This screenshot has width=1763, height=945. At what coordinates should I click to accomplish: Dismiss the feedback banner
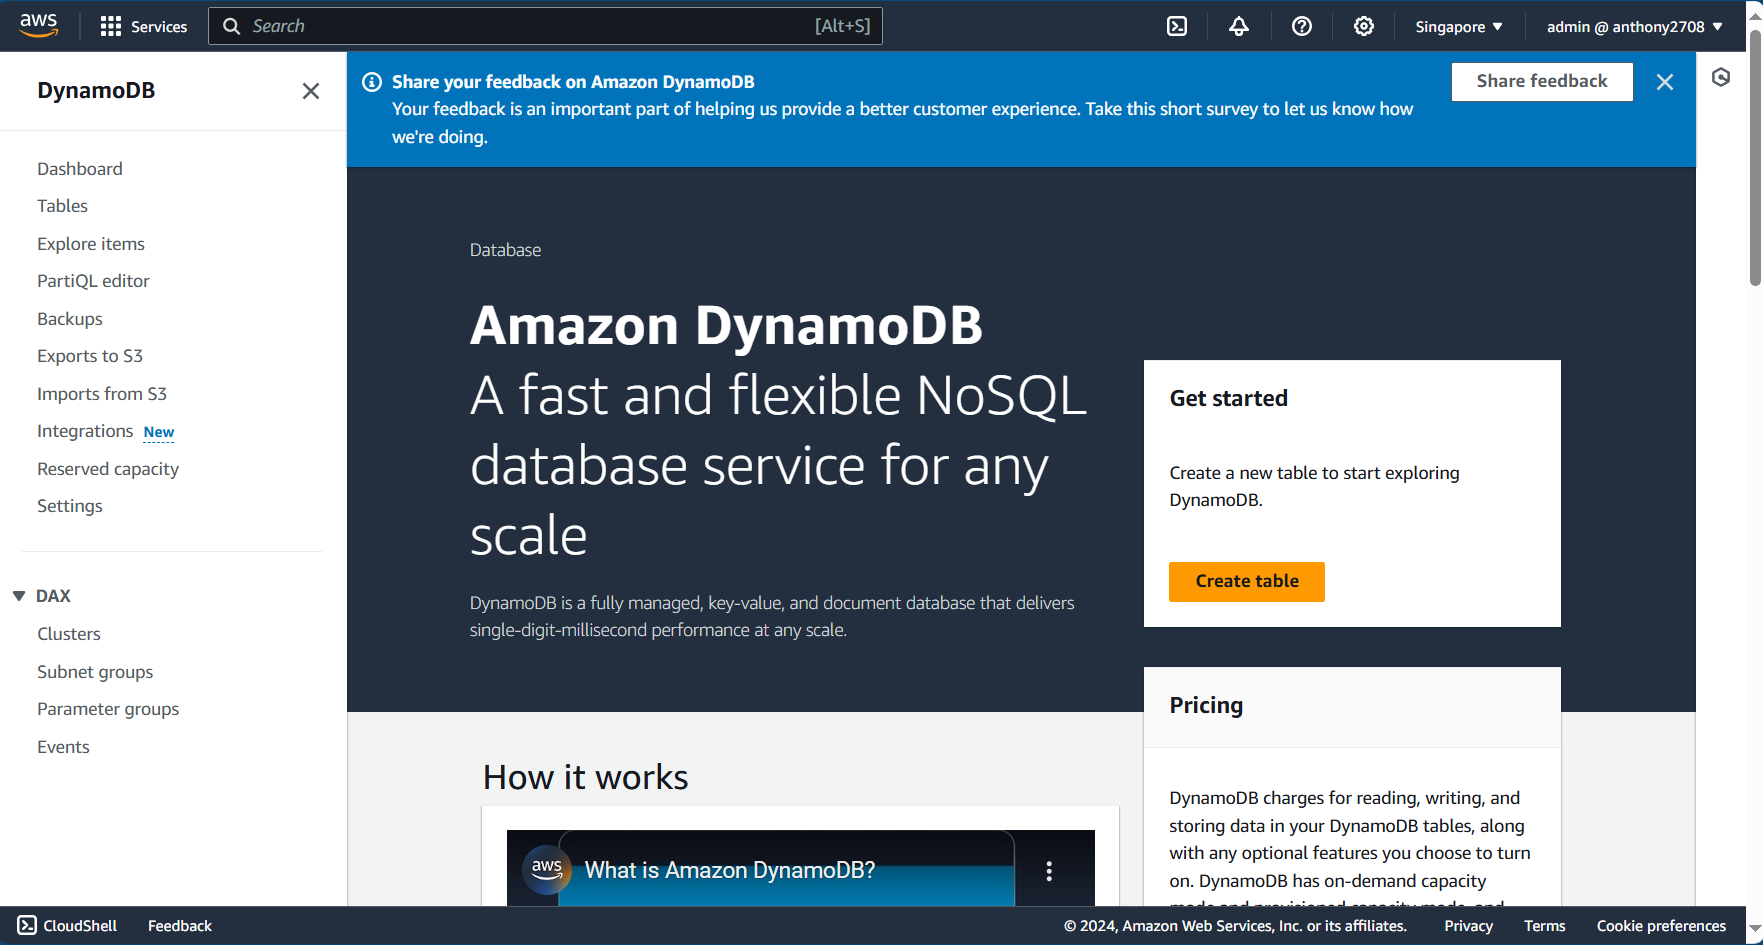tap(1665, 82)
